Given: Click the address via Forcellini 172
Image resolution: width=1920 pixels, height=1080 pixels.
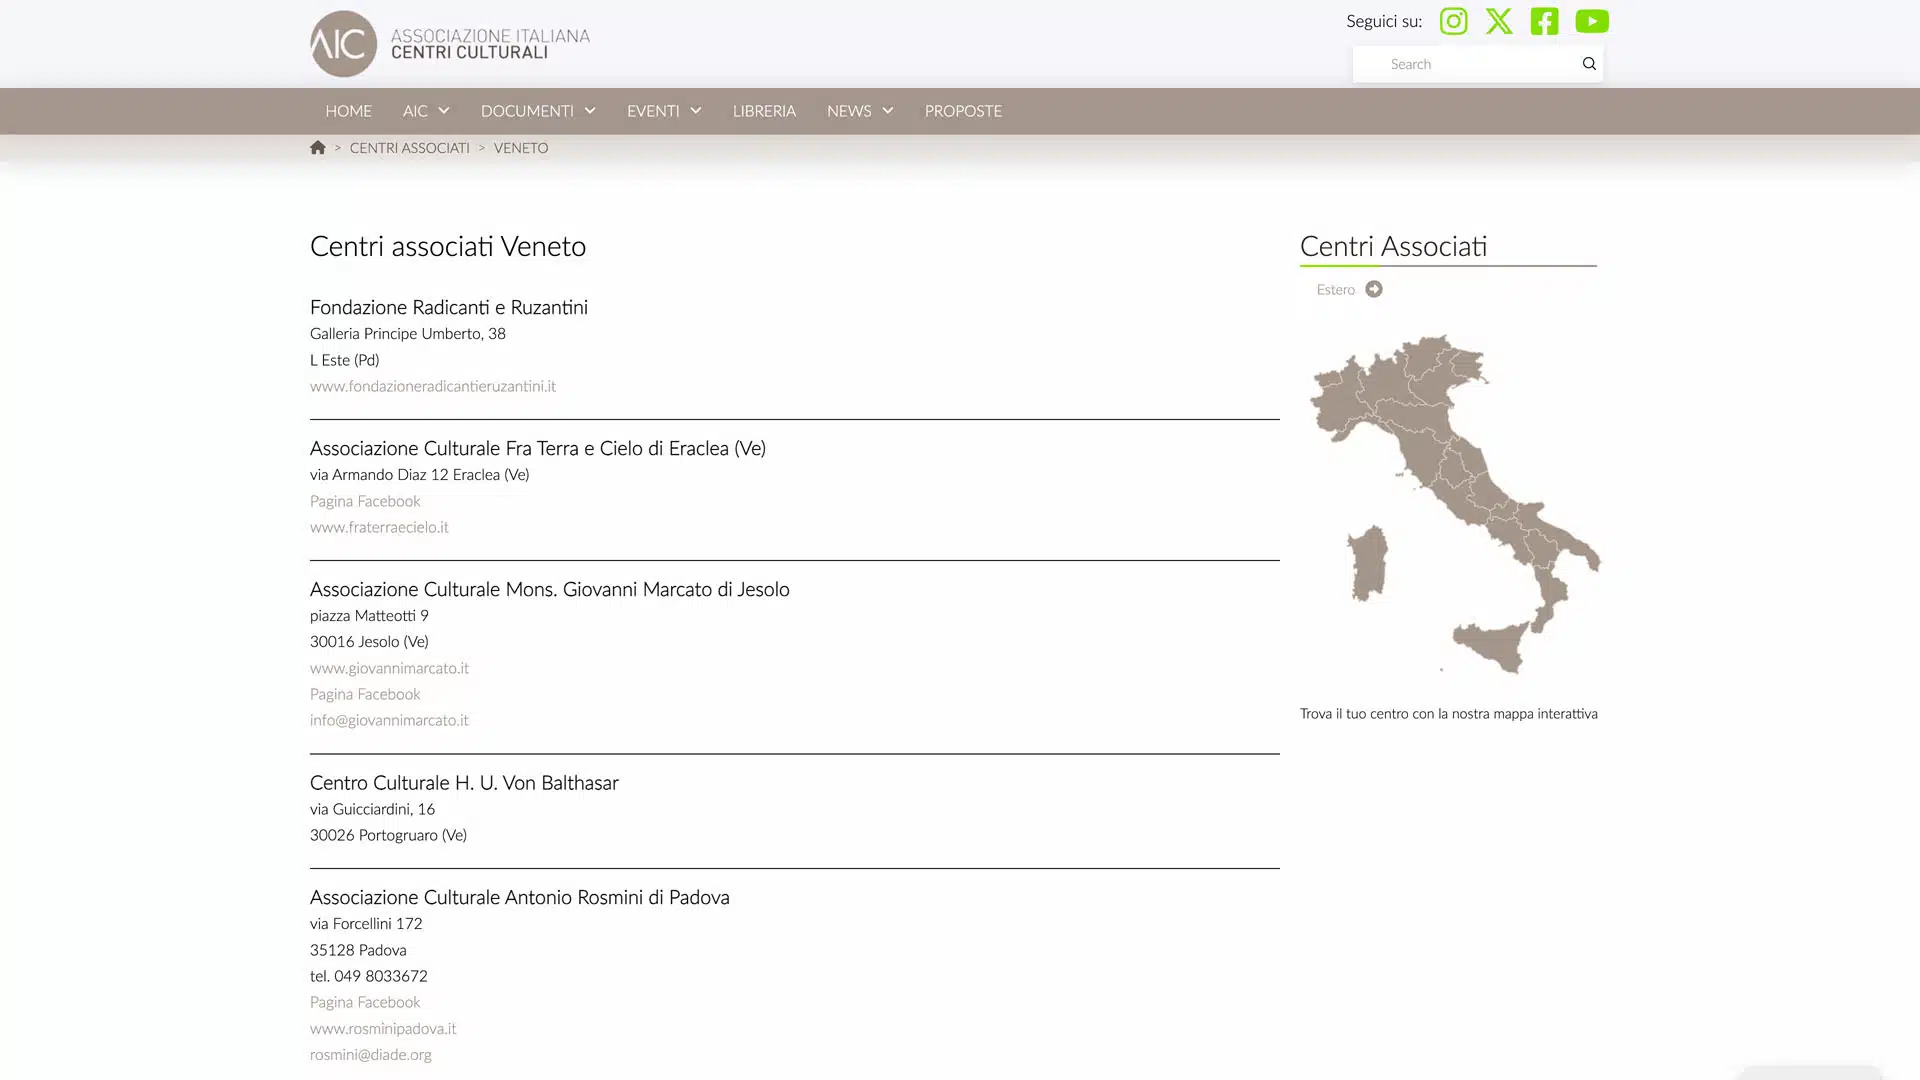Looking at the screenshot, I should [x=366, y=924].
